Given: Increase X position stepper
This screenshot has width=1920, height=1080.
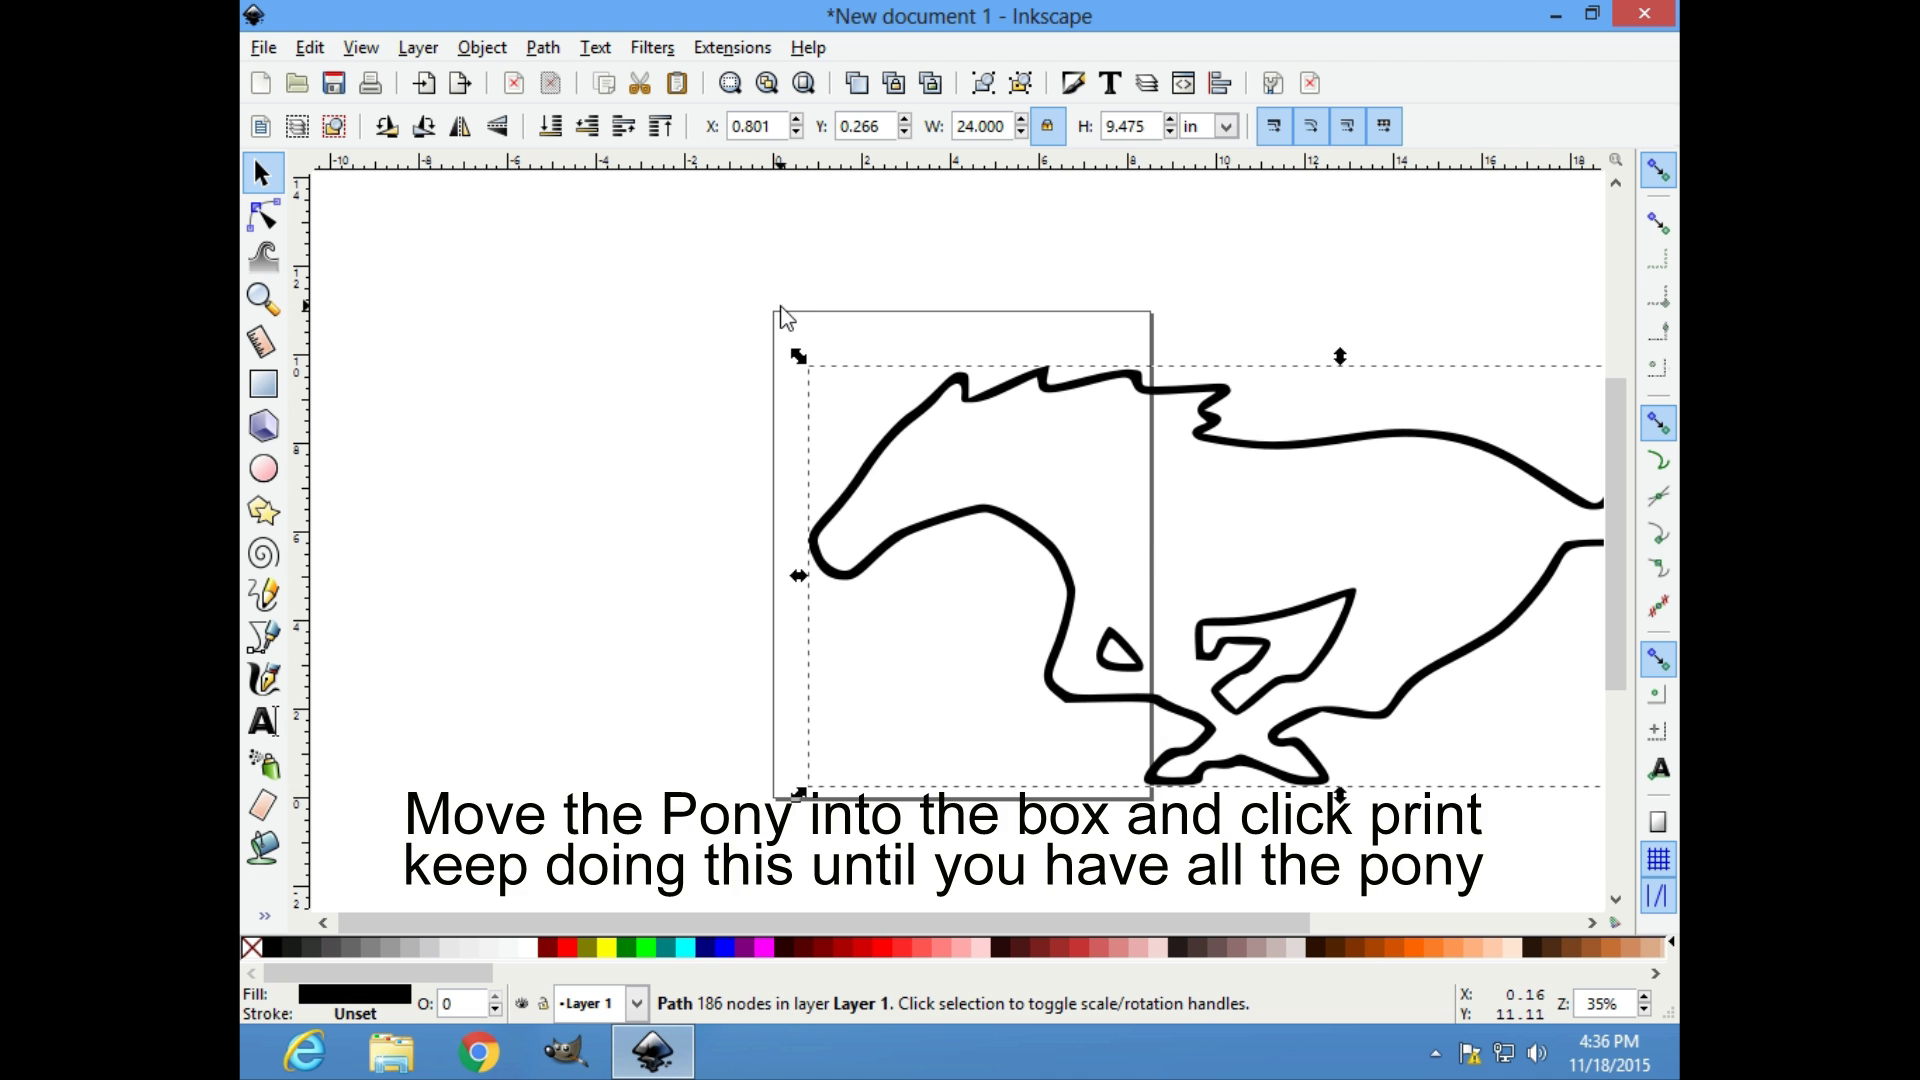Looking at the screenshot, I should (796, 120).
